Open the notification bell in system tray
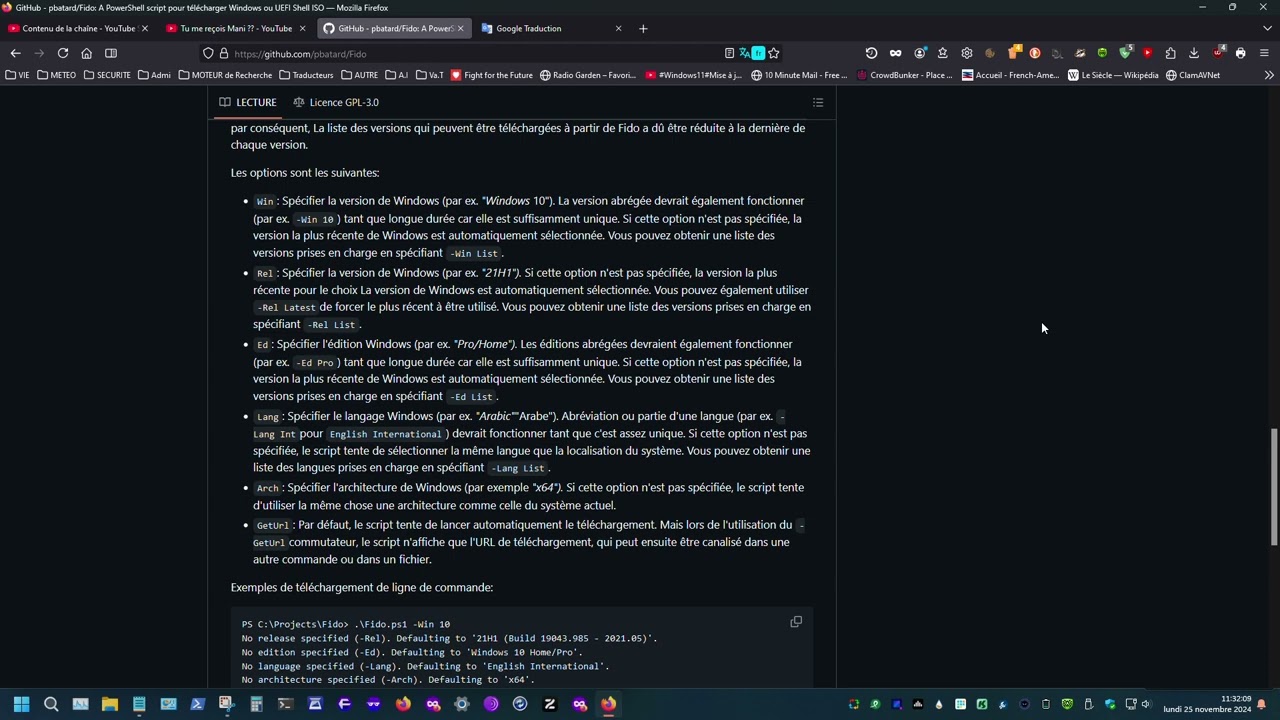 (x=1262, y=704)
